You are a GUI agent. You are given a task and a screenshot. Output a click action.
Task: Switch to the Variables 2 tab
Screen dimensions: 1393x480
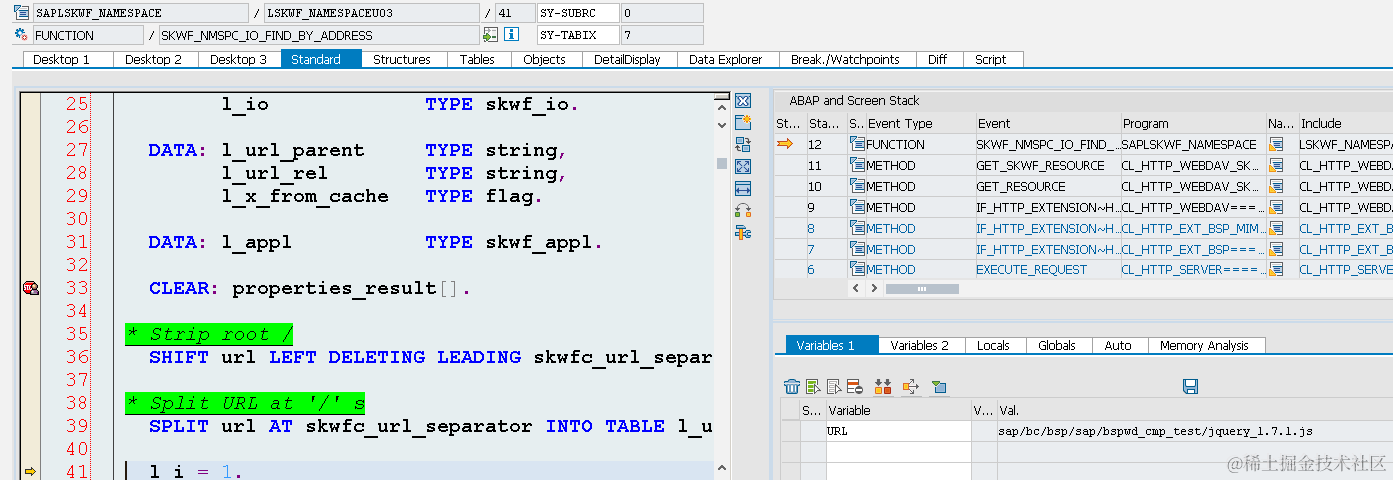pyautogui.click(x=920, y=346)
